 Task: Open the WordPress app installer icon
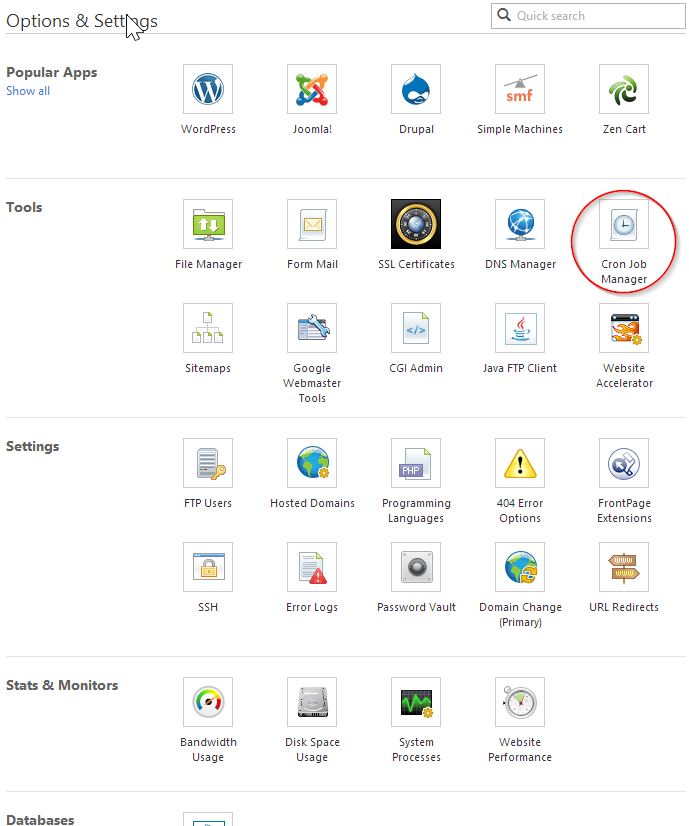tap(208, 90)
